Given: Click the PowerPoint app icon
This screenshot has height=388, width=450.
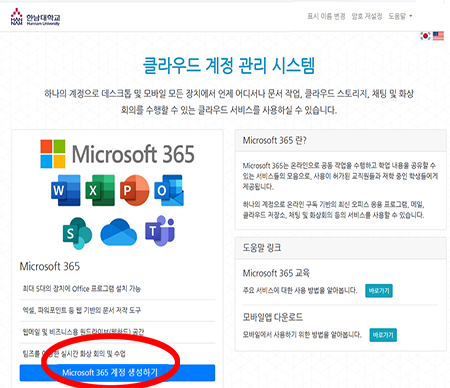Looking at the screenshot, I should [x=134, y=190].
